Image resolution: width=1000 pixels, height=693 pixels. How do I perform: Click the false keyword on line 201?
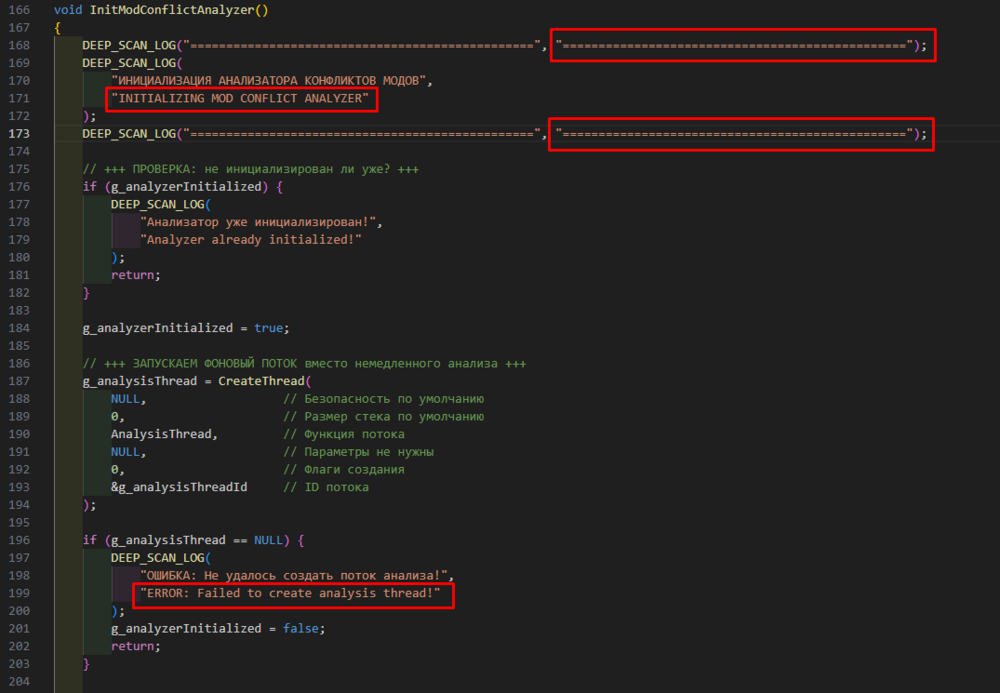(303, 628)
